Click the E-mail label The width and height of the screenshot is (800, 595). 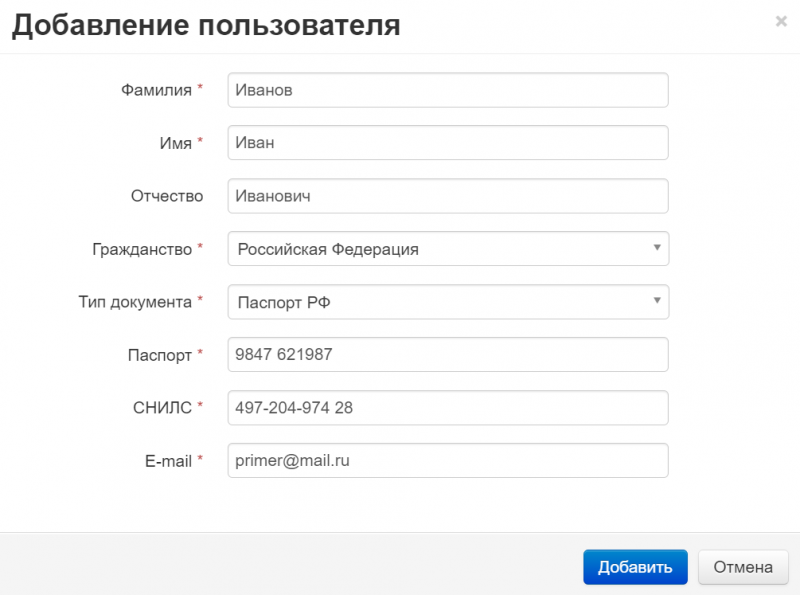168,460
